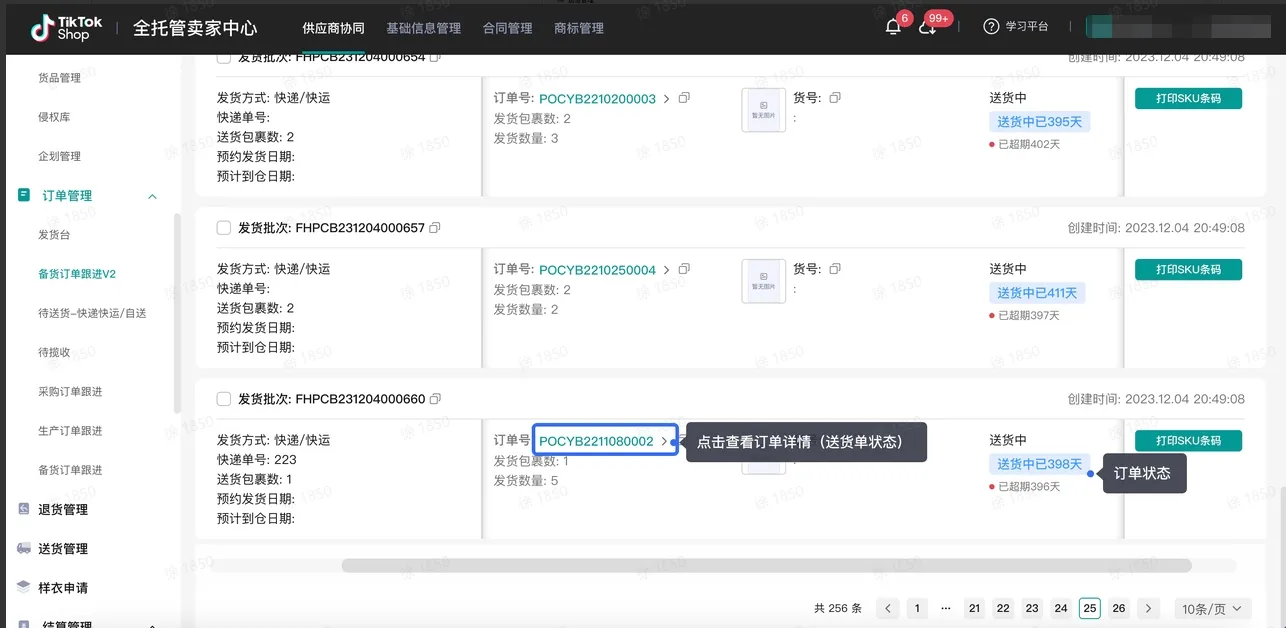Click the 送货中已398天 status tag
Image resolution: width=1286 pixels, height=628 pixels.
[x=1039, y=464]
